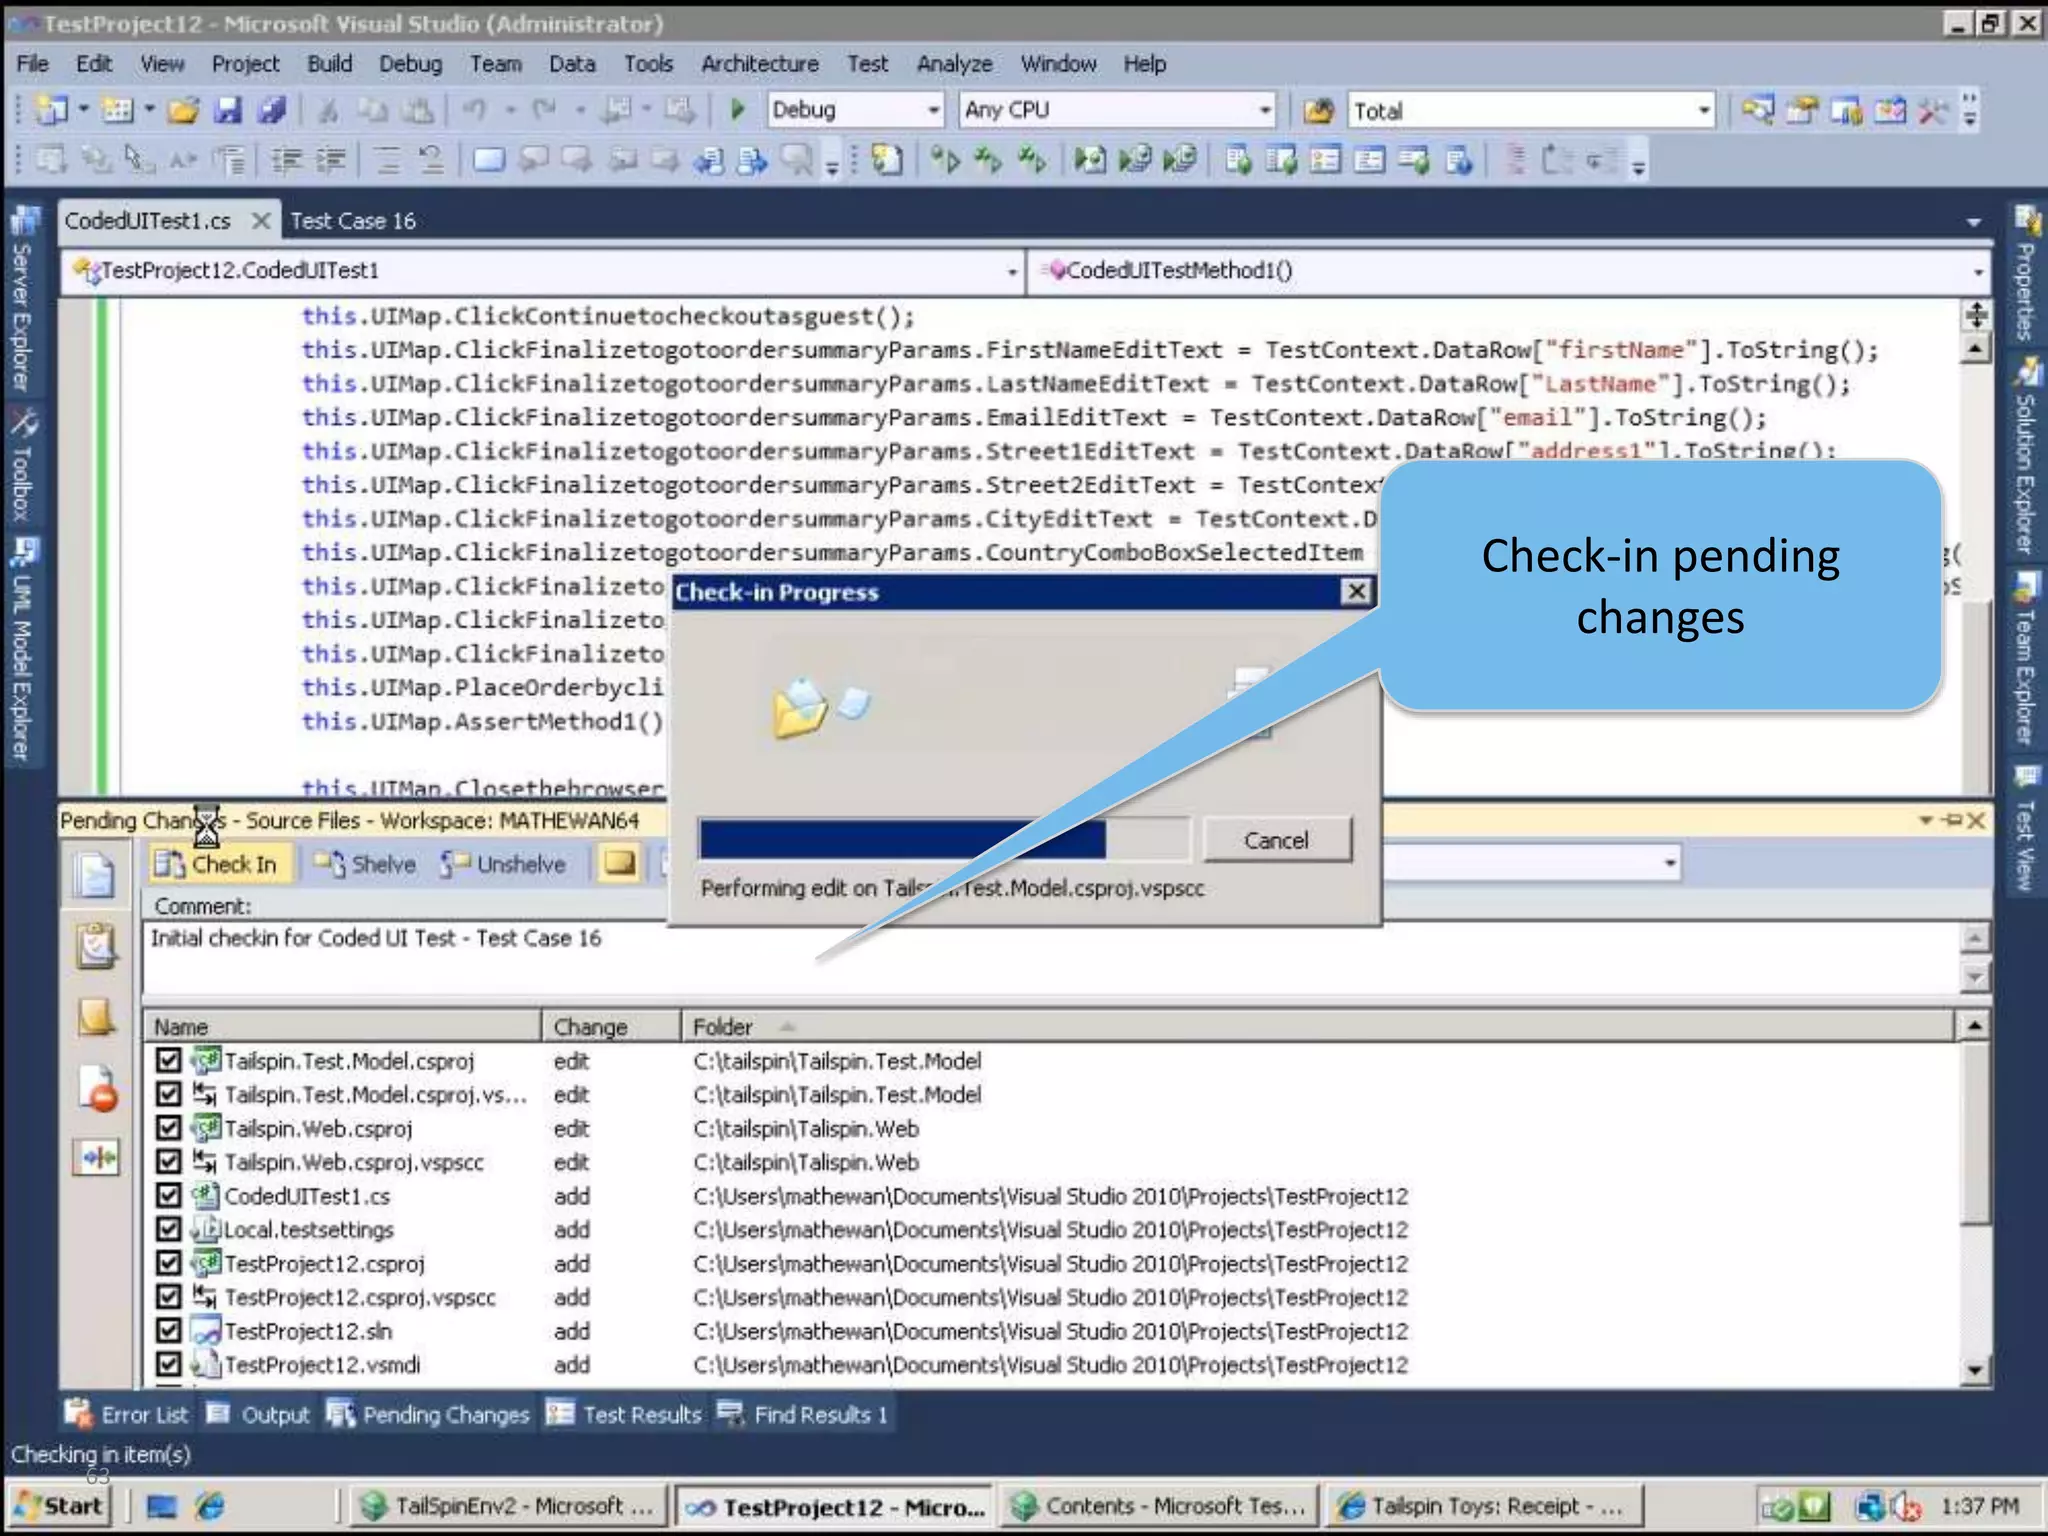Uncheck the TestProject12.sln checkbox
The image size is (2048, 1536).
[169, 1331]
